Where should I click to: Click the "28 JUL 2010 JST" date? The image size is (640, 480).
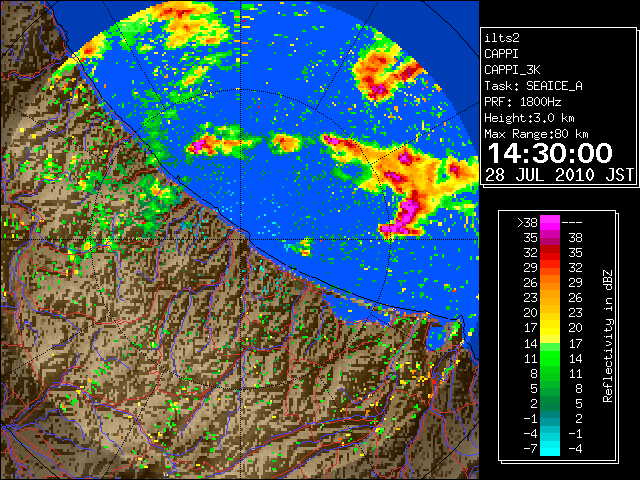559,175
